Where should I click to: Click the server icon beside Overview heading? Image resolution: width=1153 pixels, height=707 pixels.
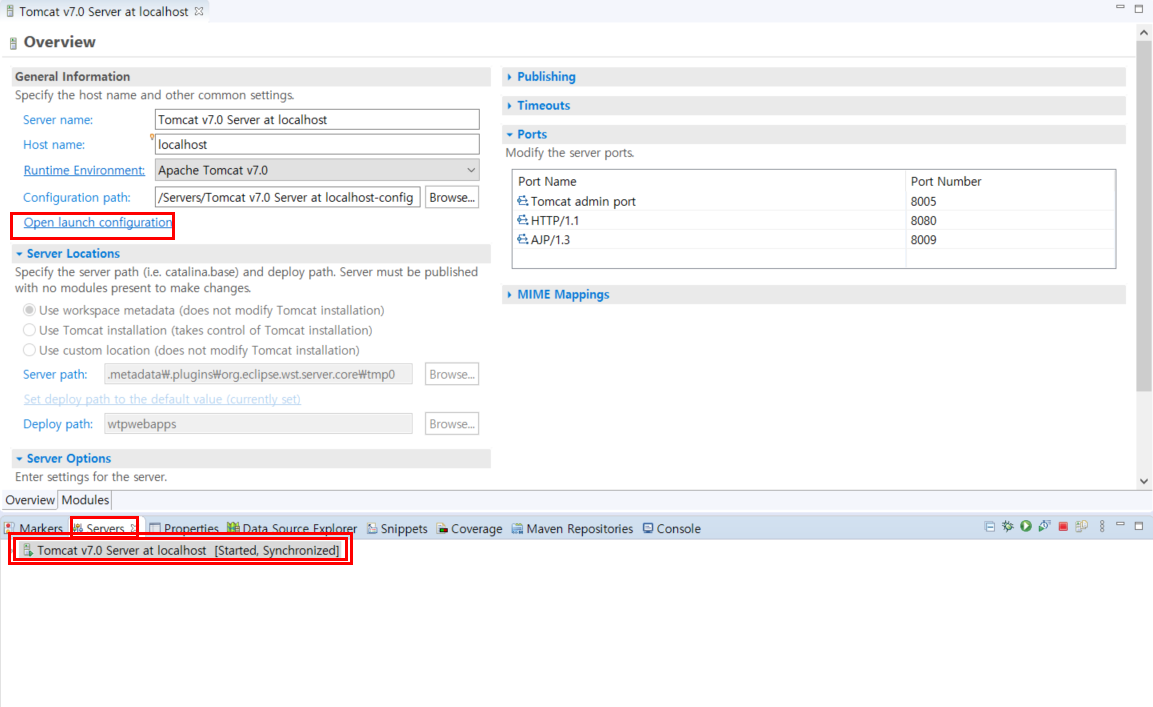13,43
